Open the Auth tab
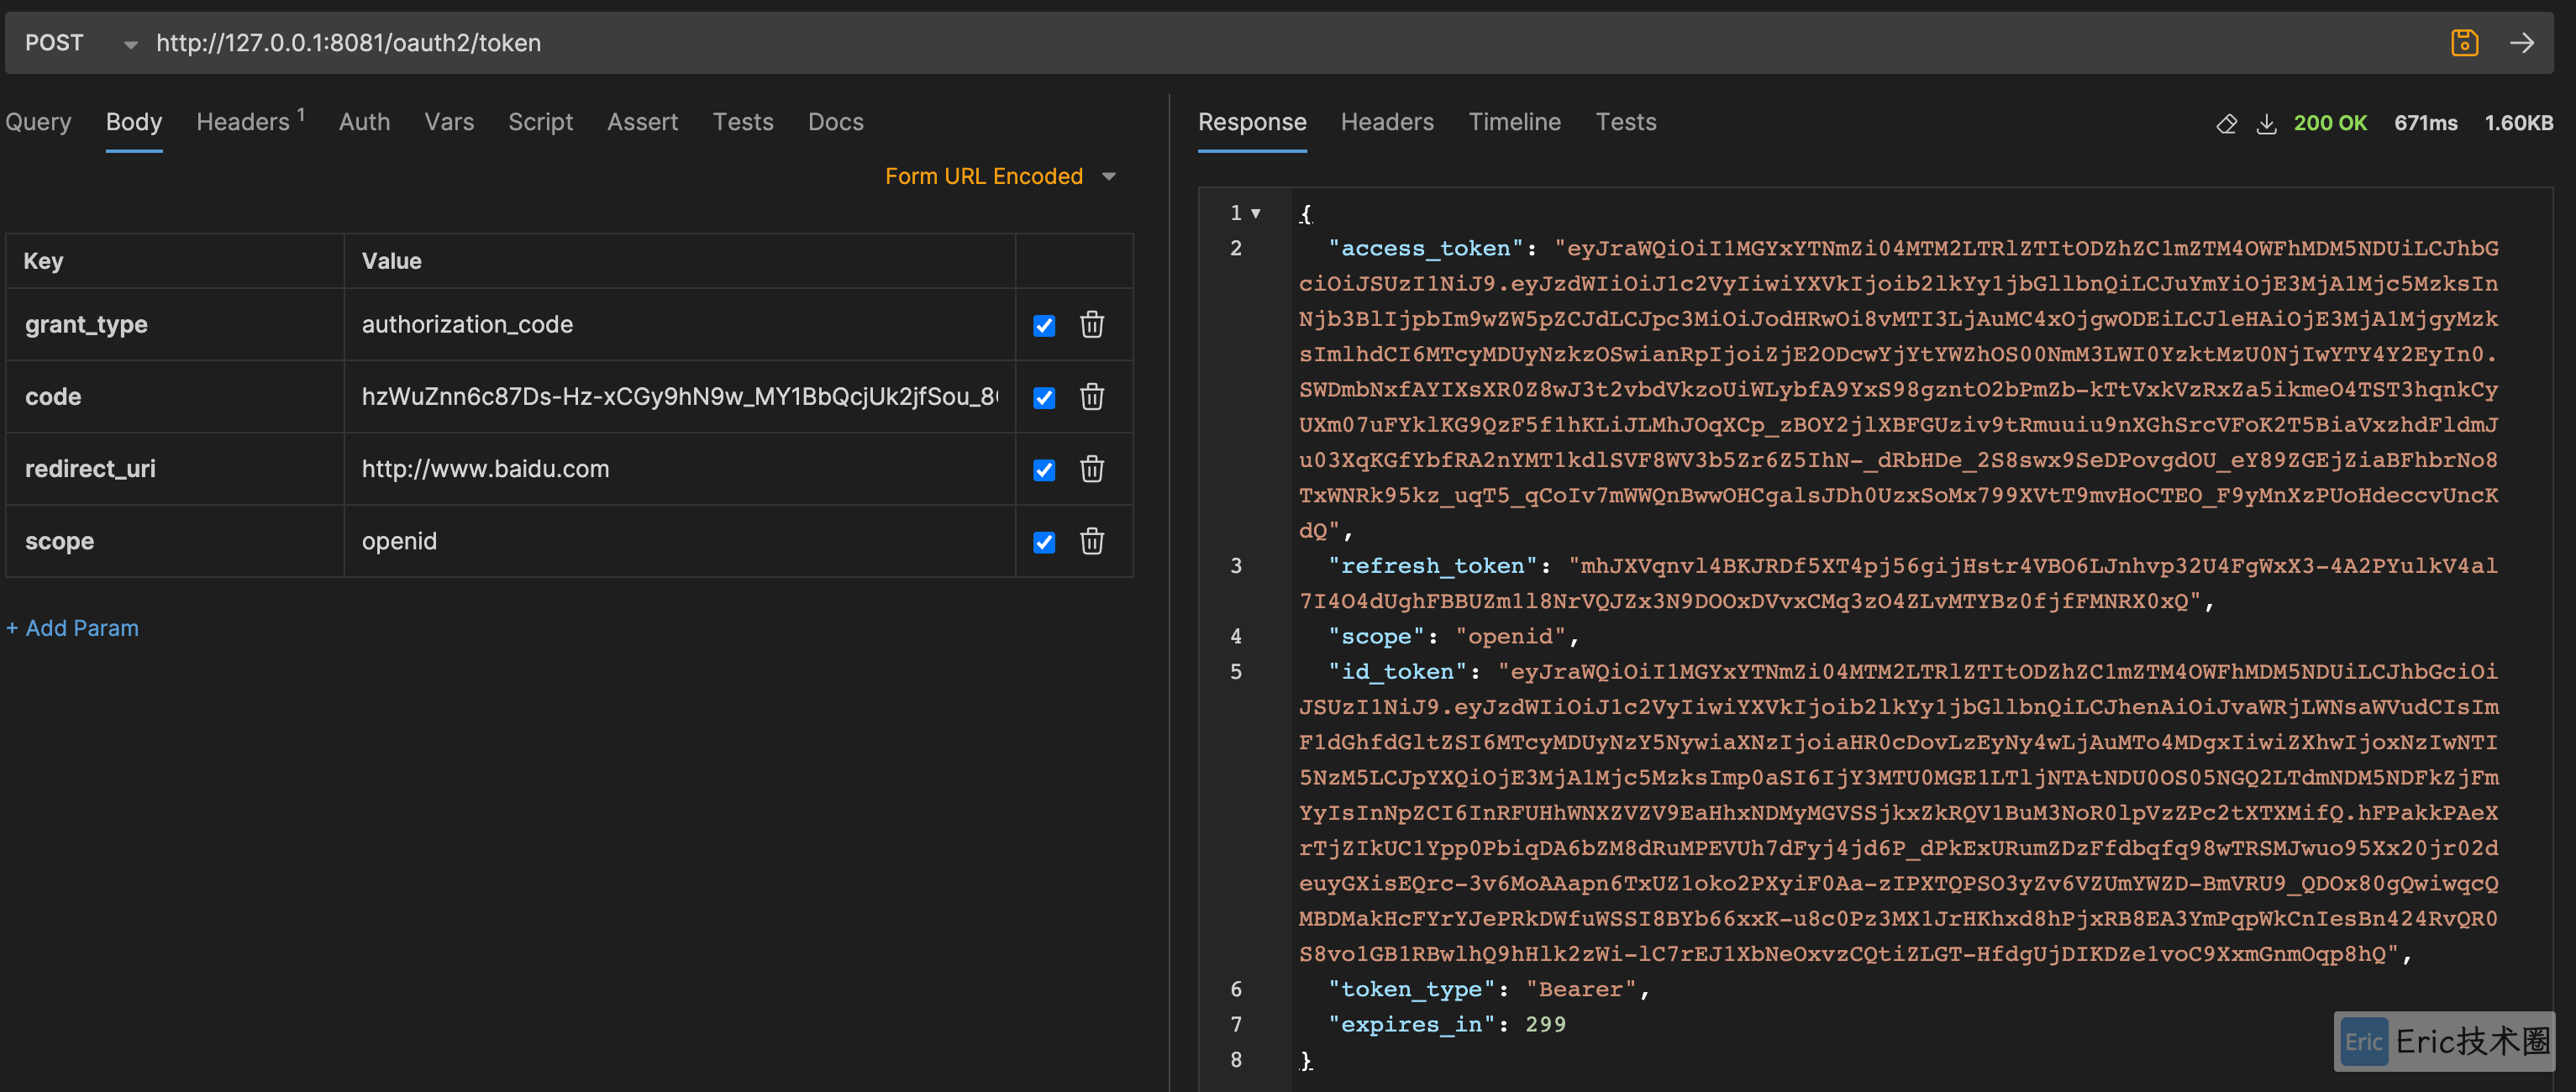This screenshot has height=1092, width=2576. (364, 122)
